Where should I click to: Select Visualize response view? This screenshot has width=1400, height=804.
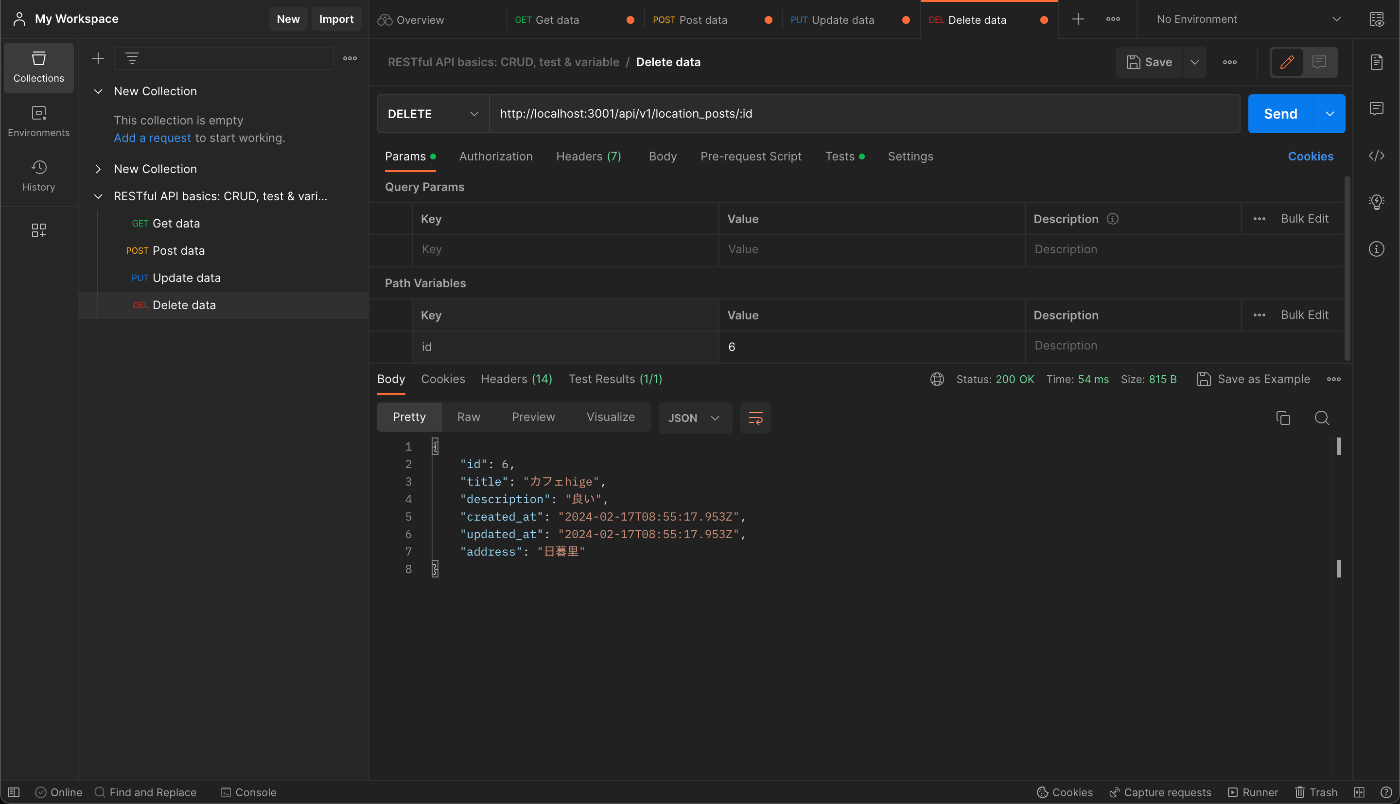click(x=611, y=417)
